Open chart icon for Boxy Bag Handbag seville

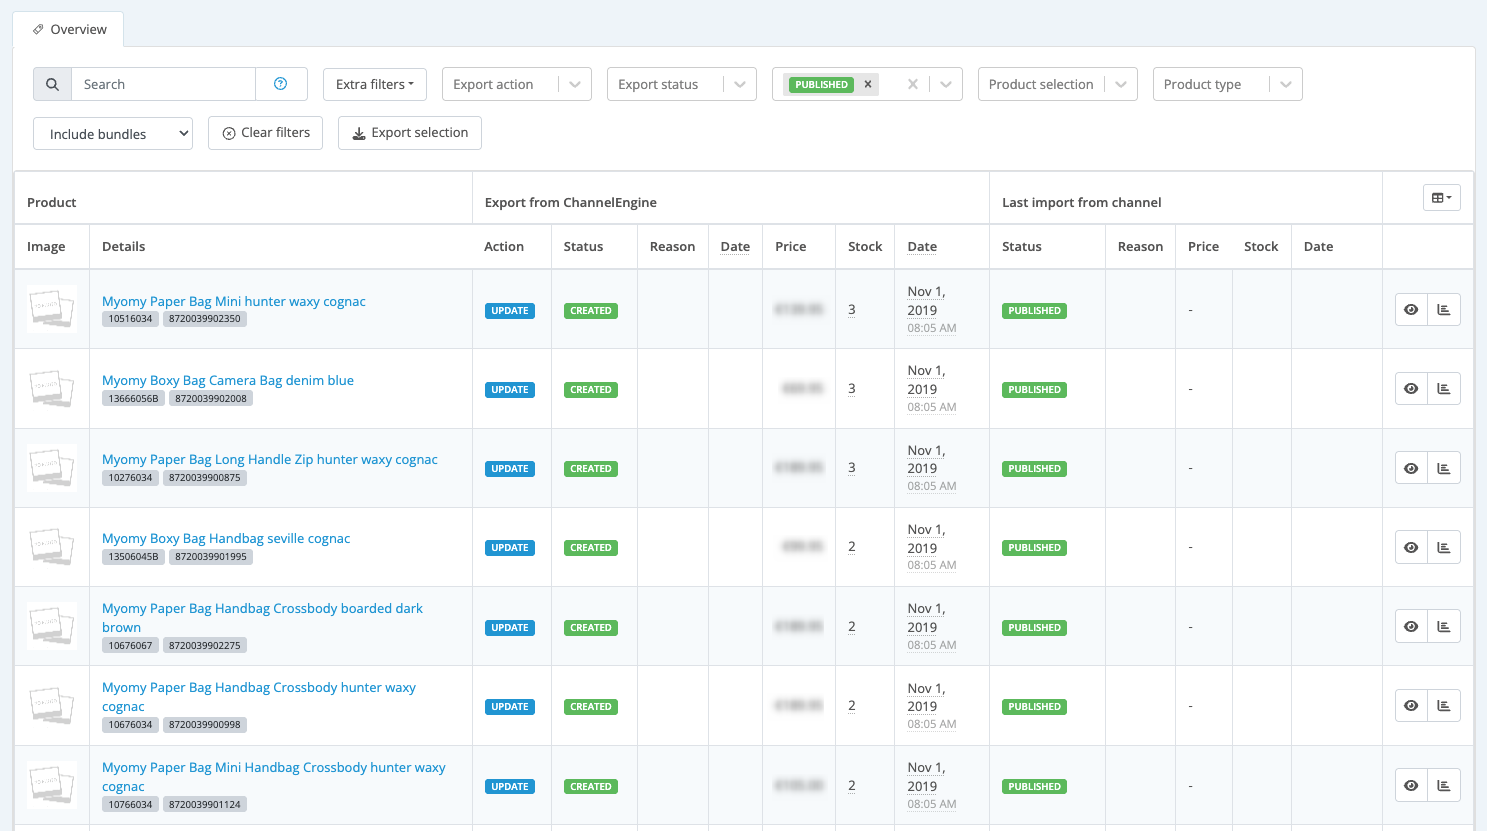(x=1444, y=547)
